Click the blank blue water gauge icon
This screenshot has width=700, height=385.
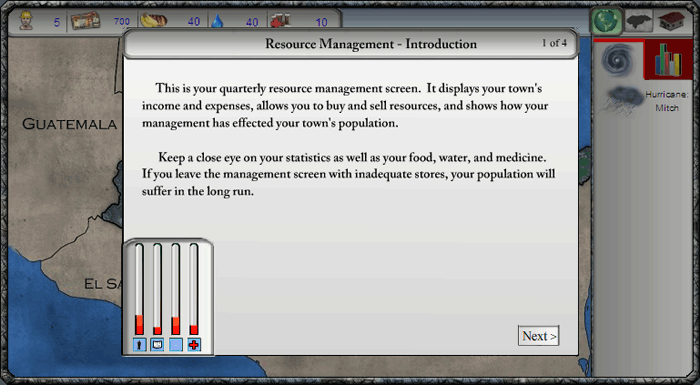tap(175, 345)
